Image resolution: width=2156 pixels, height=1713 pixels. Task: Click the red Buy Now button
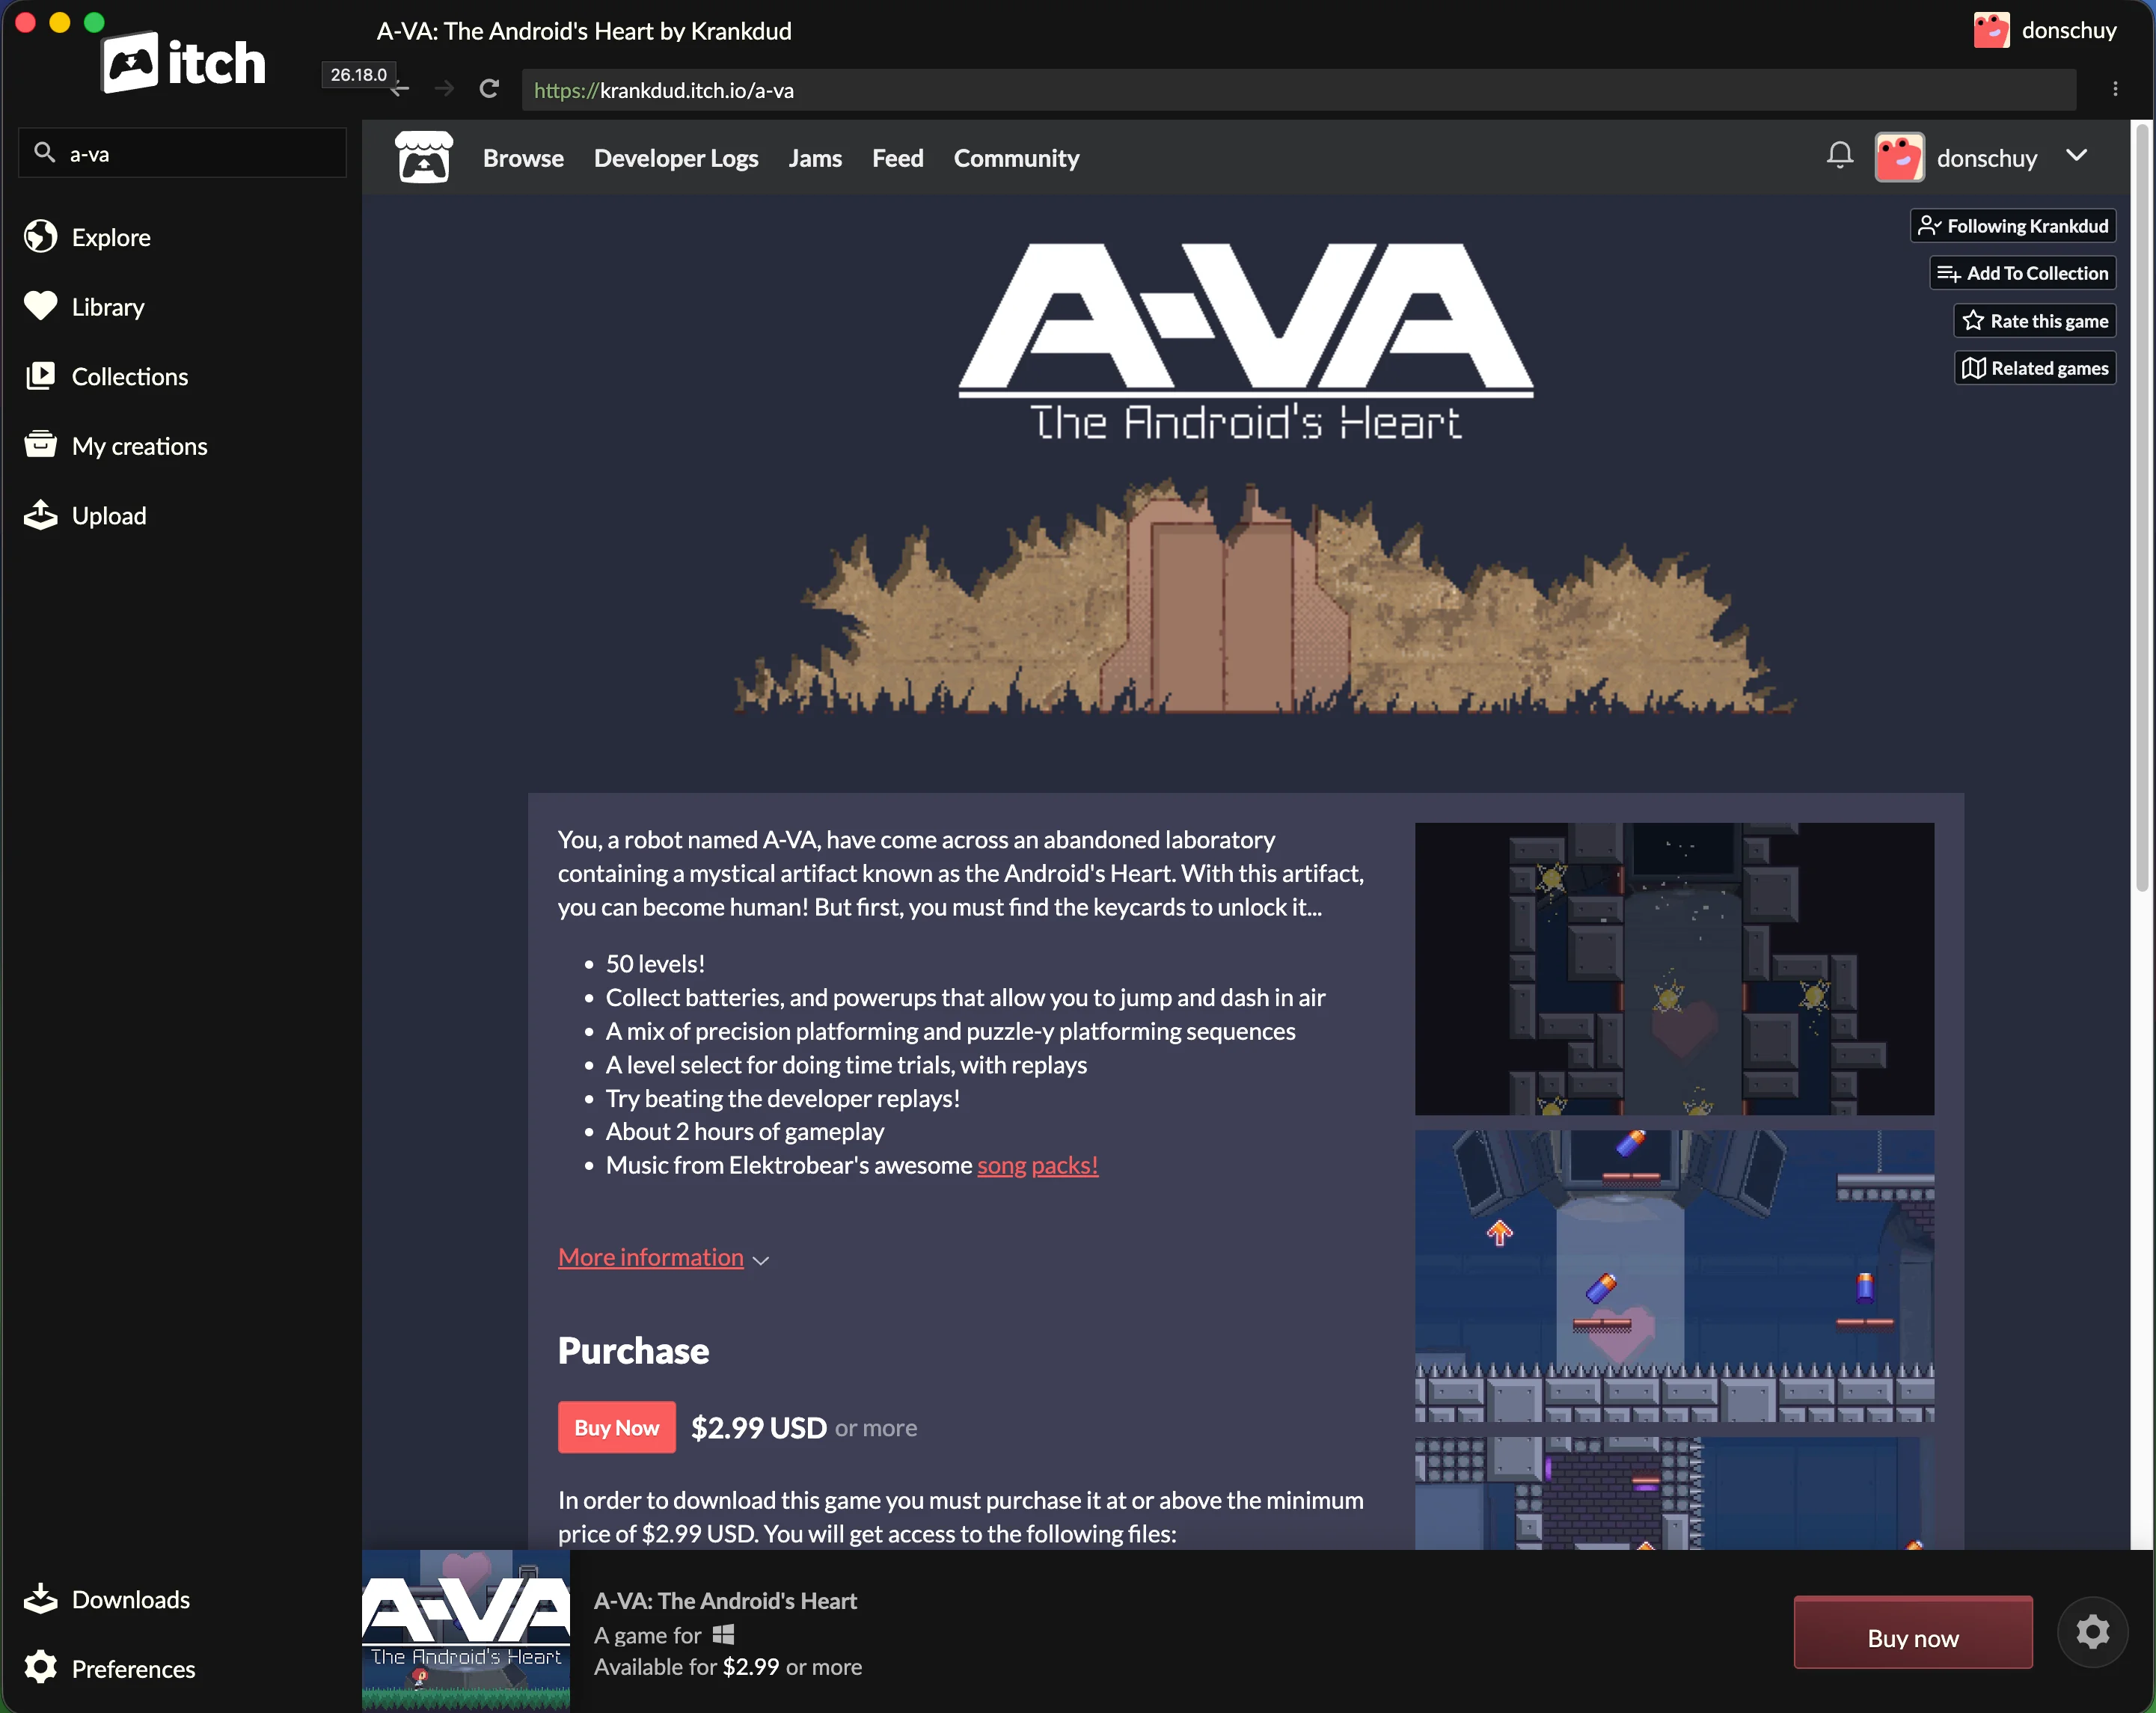pyautogui.click(x=617, y=1427)
